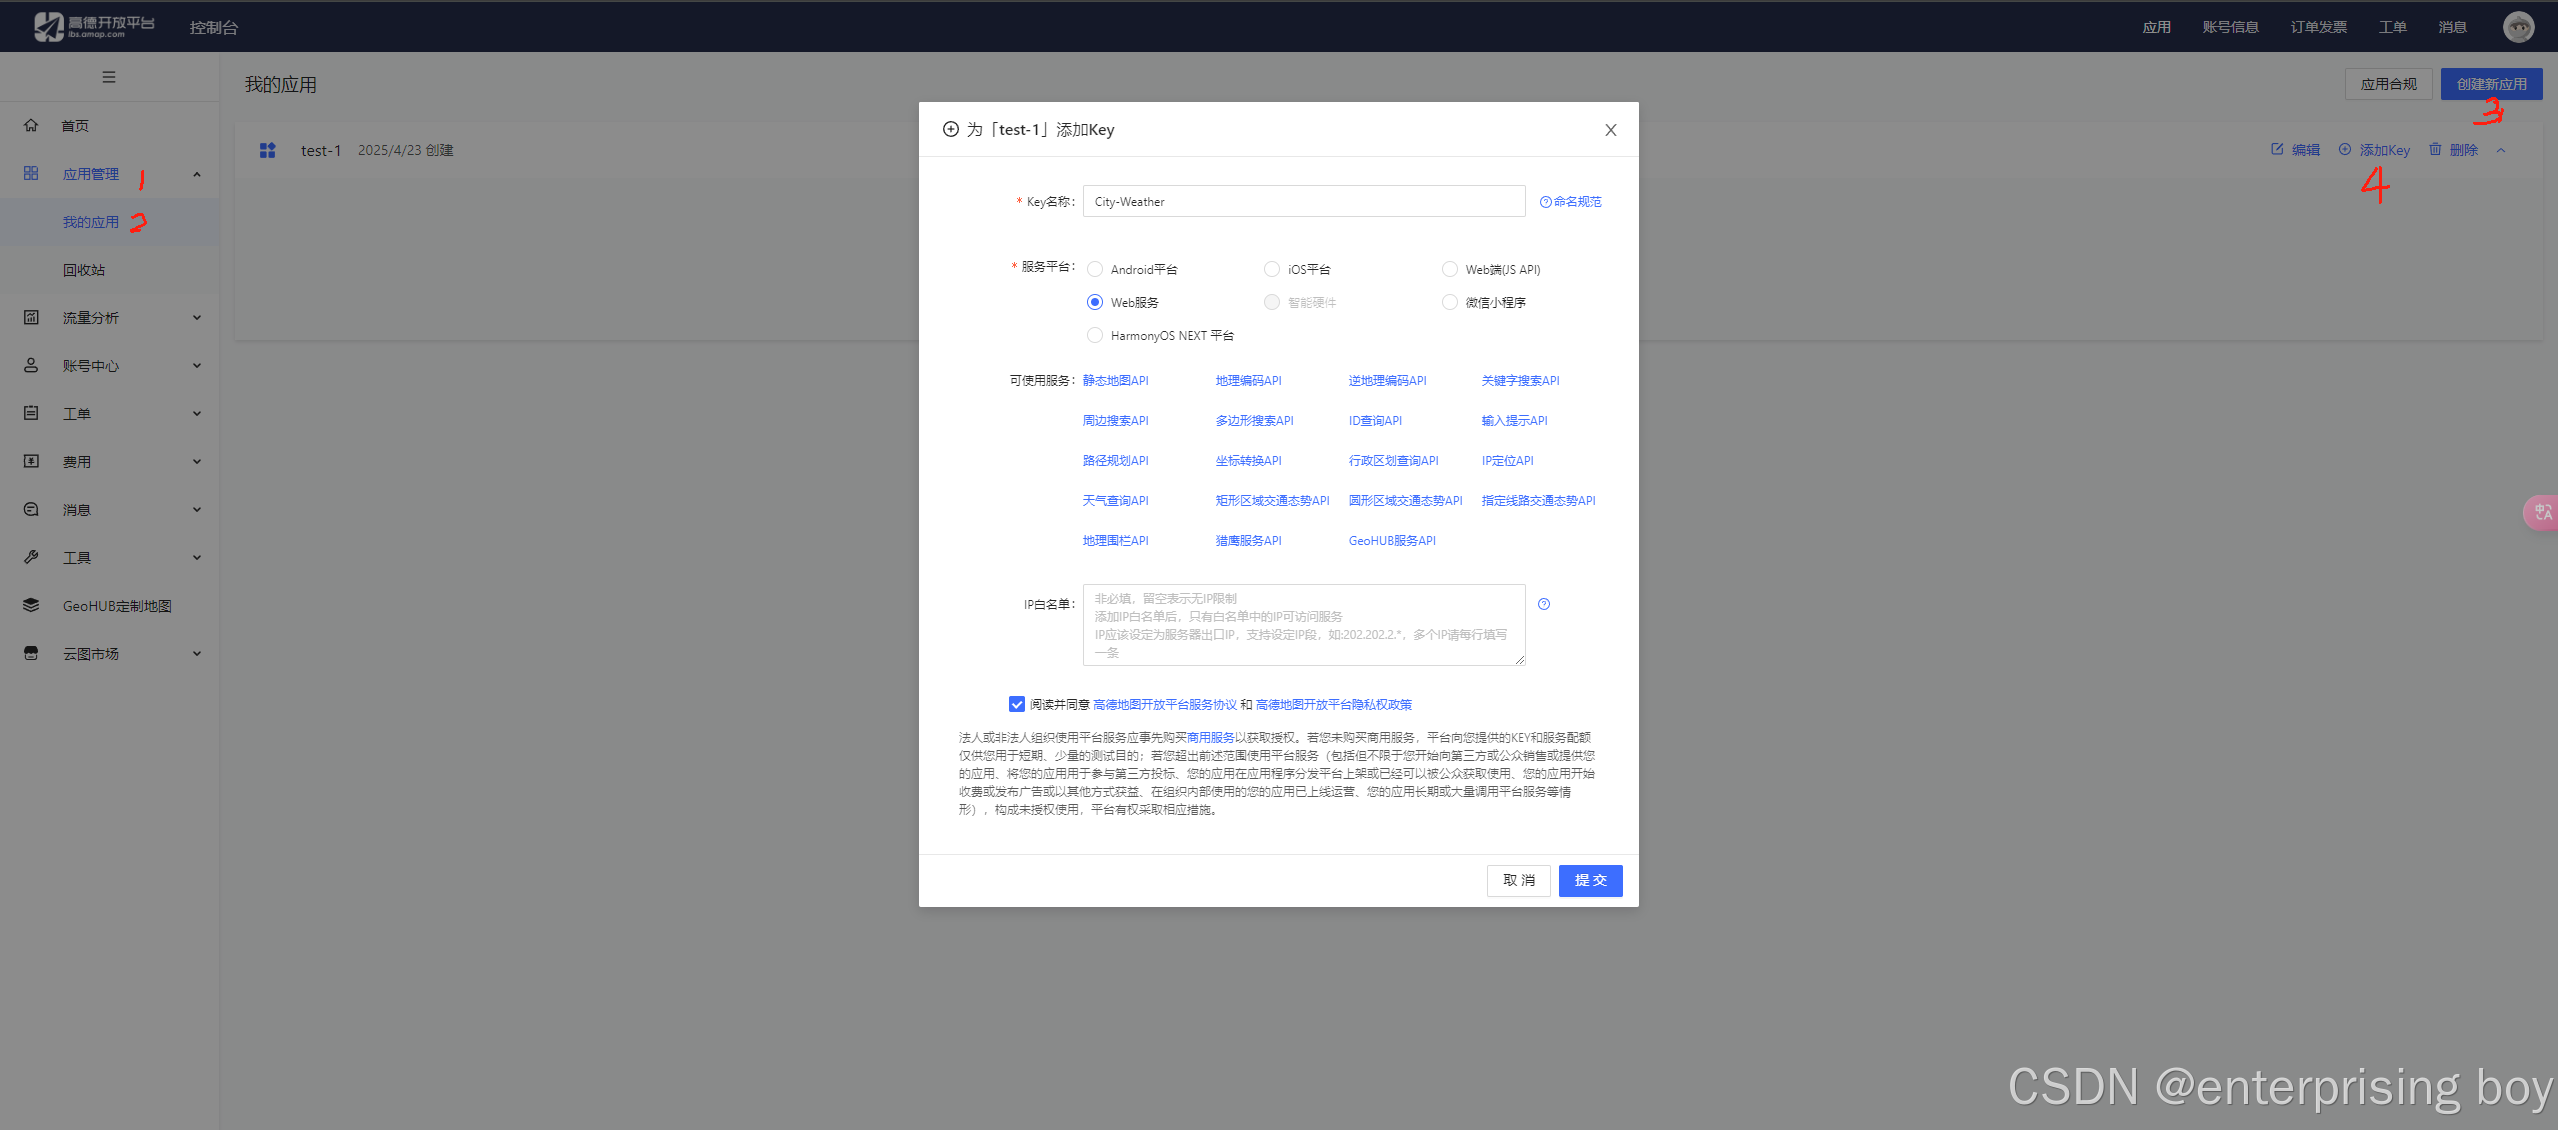Select the 微信小程序 radio option
This screenshot has height=1130, width=2558.
1449,302
